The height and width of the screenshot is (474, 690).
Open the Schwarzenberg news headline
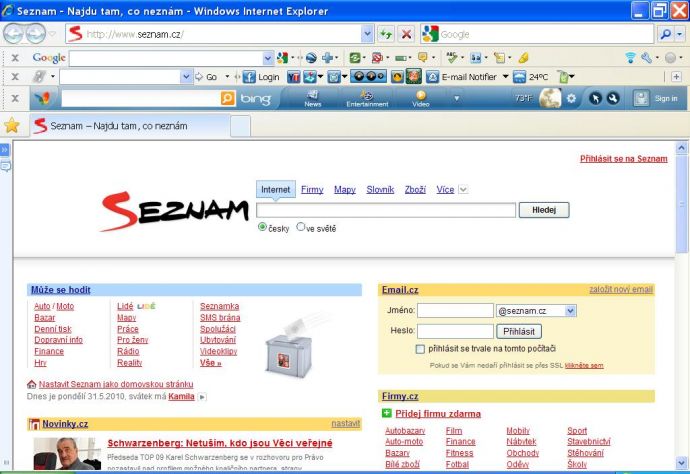[220, 443]
